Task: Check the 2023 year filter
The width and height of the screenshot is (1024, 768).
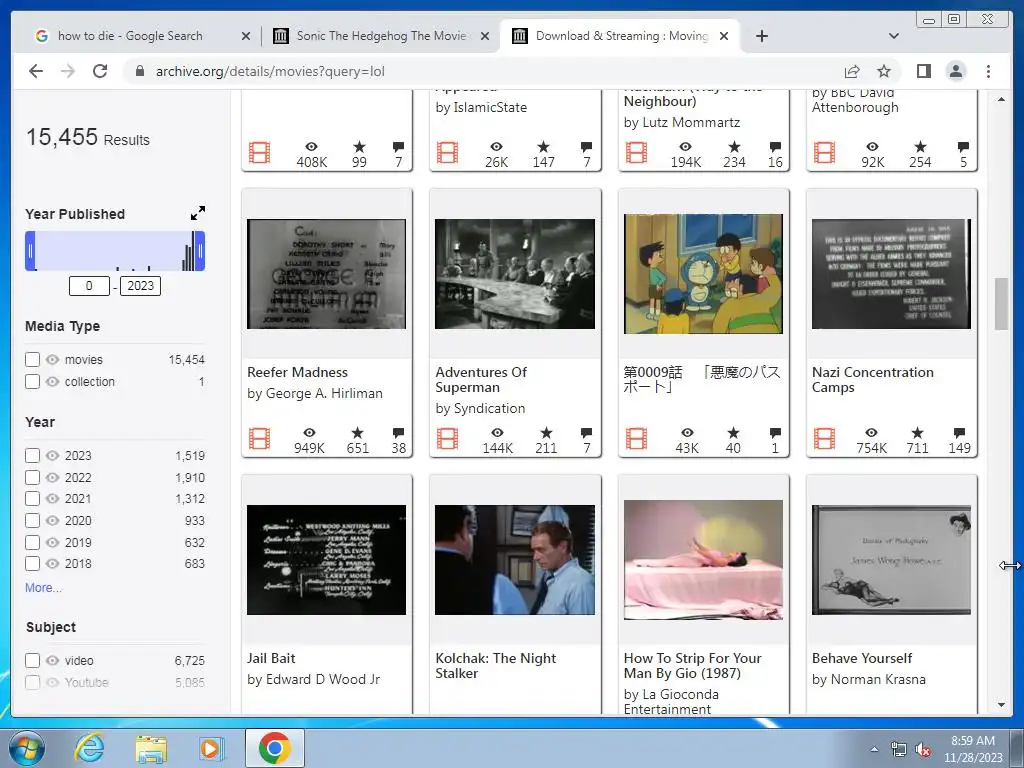Action: (32, 456)
